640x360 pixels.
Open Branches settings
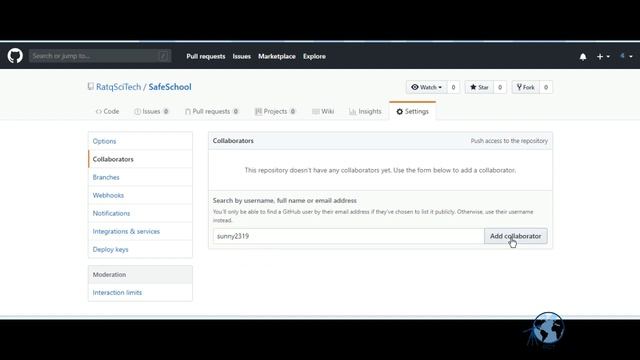[140, 177]
